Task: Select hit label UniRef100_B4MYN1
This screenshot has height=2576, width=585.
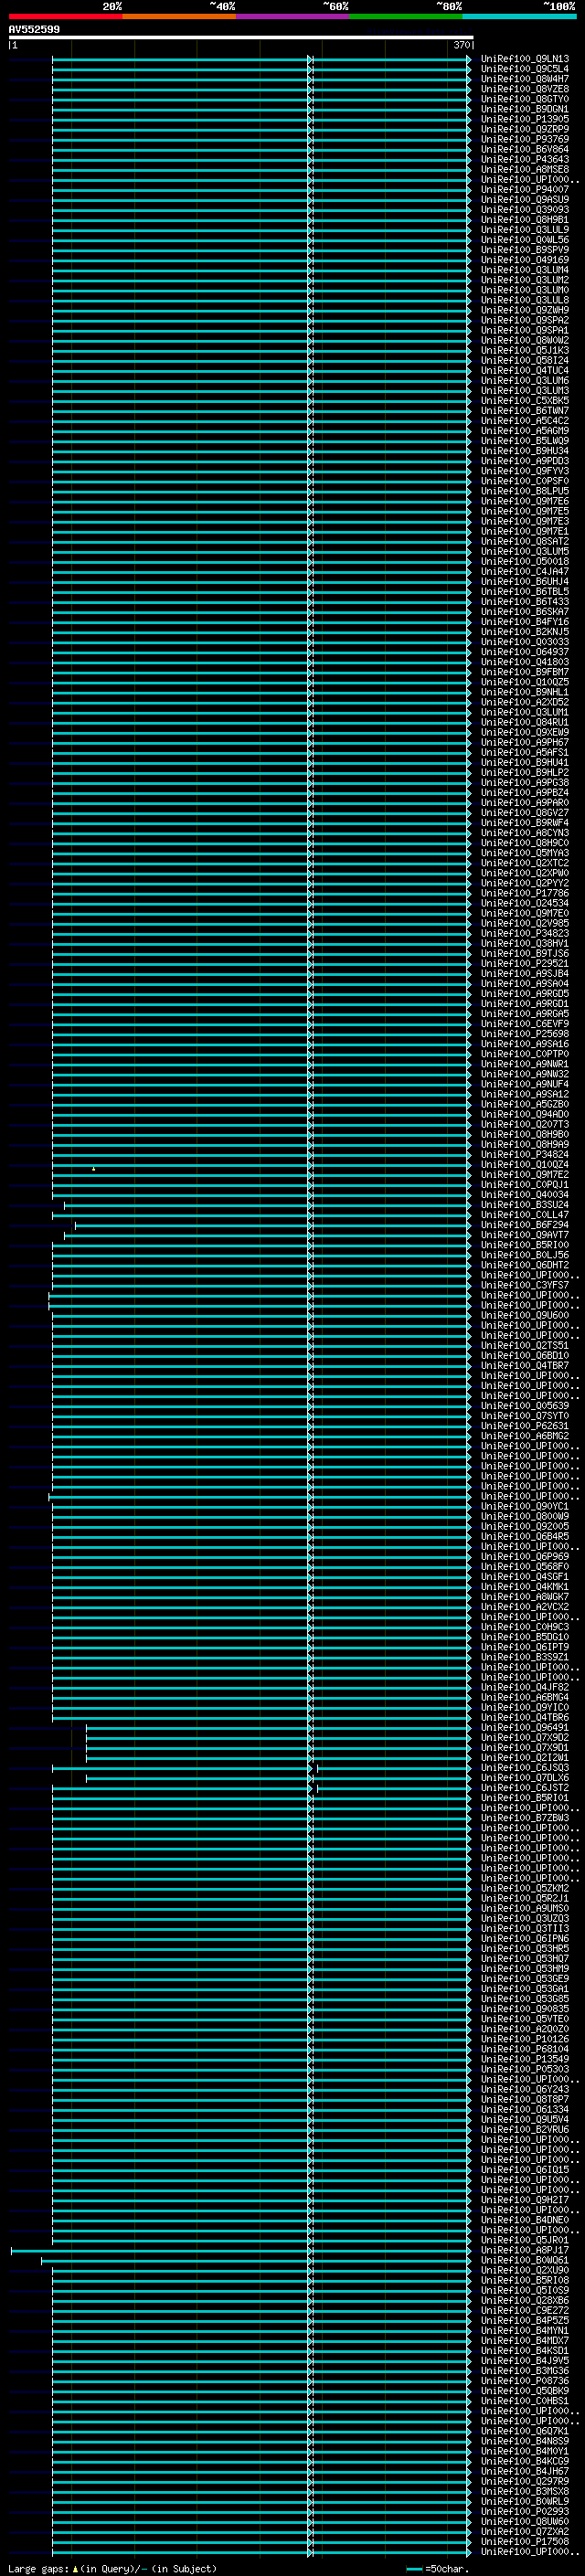Action: click(525, 2330)
